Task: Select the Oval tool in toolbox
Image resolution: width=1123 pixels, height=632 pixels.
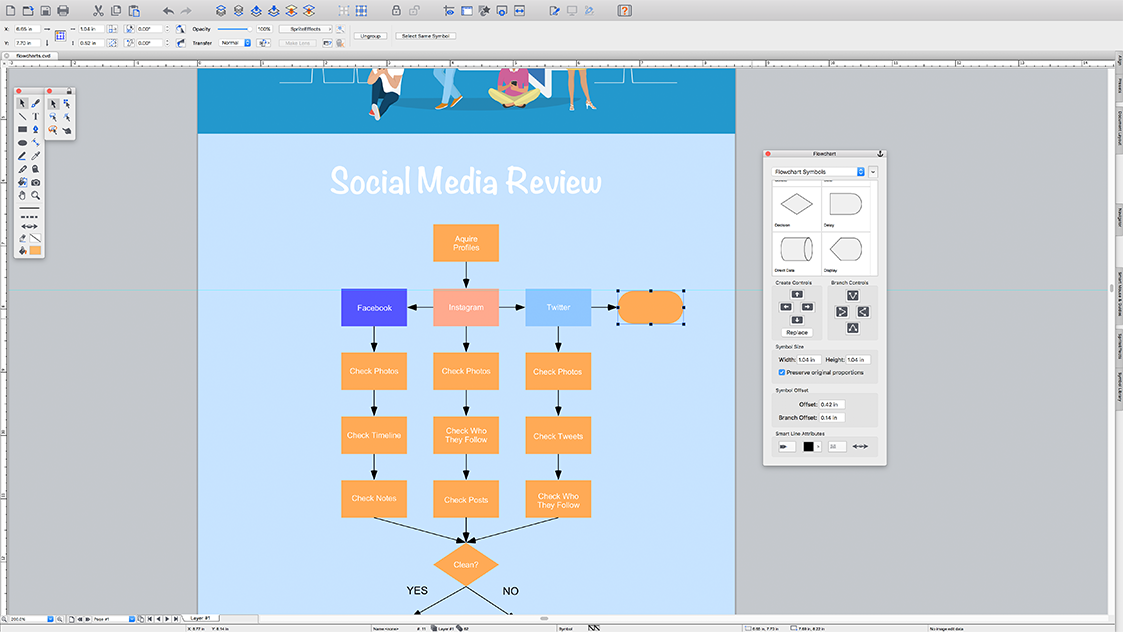Action: pyautogui.click(x=22, y=143)
